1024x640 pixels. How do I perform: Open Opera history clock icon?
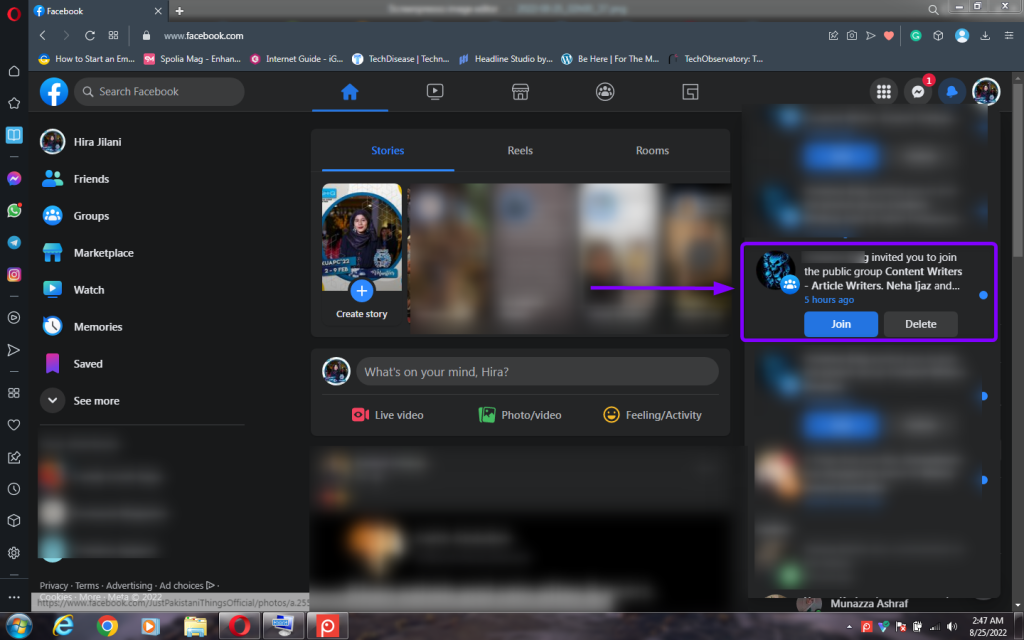[x=14, y=488]
